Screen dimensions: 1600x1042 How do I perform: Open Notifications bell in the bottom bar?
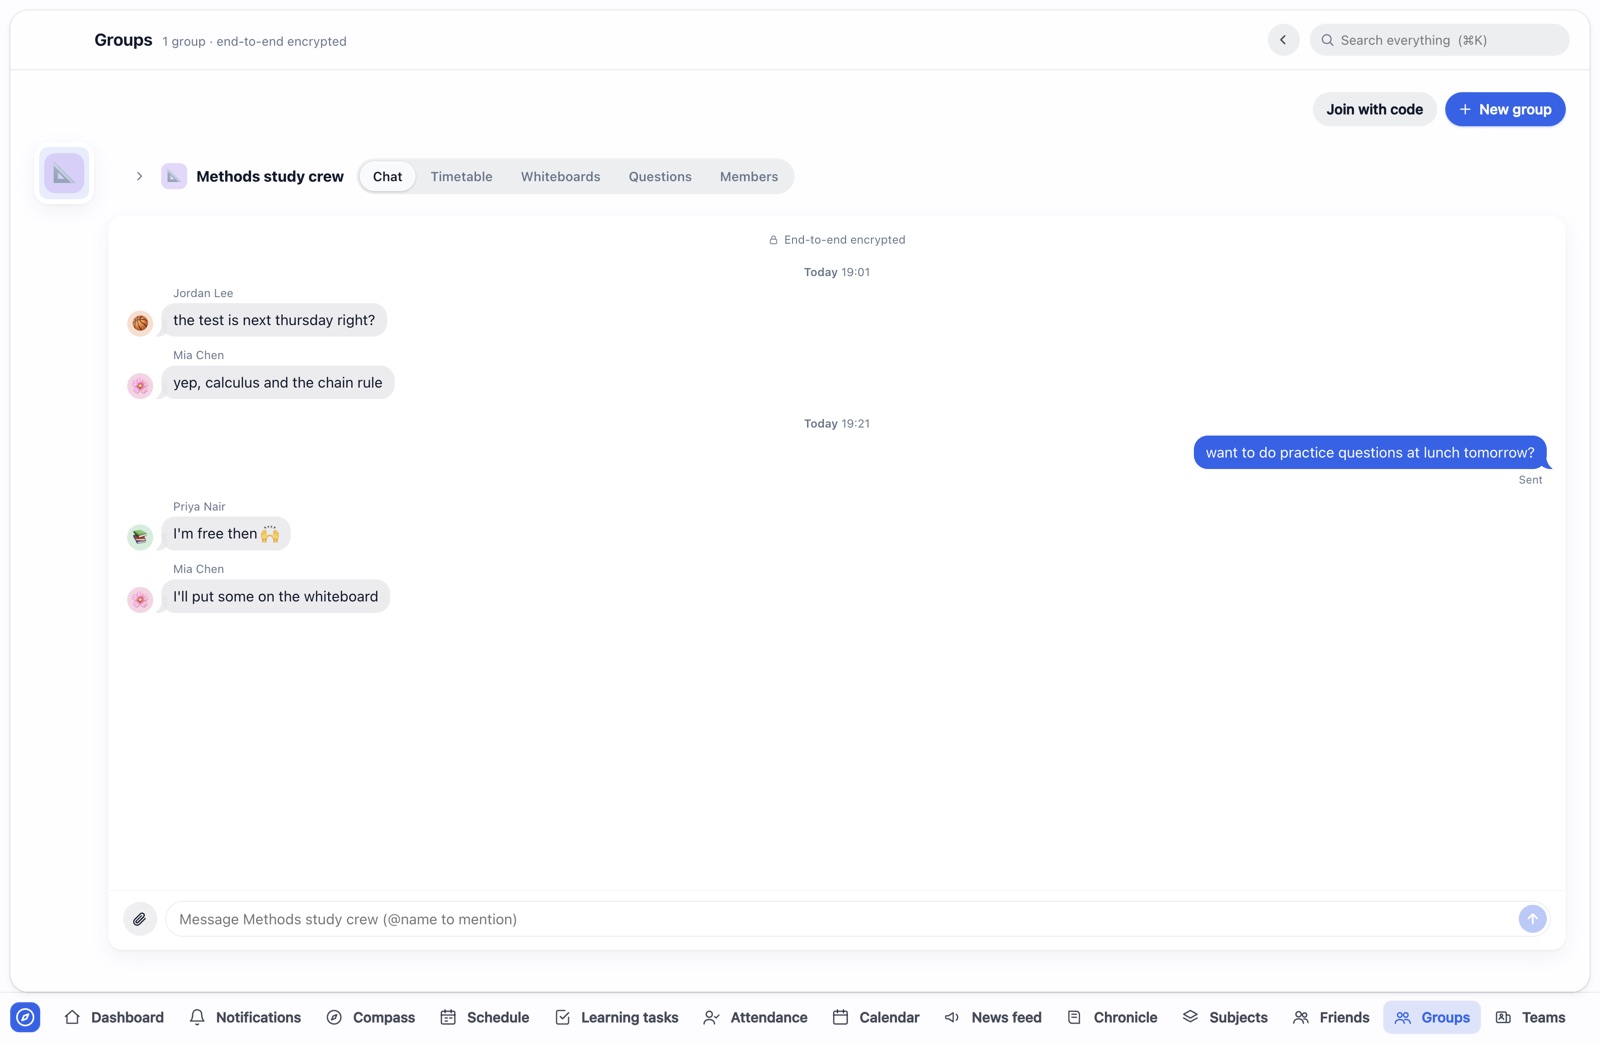click(245, 1017)
